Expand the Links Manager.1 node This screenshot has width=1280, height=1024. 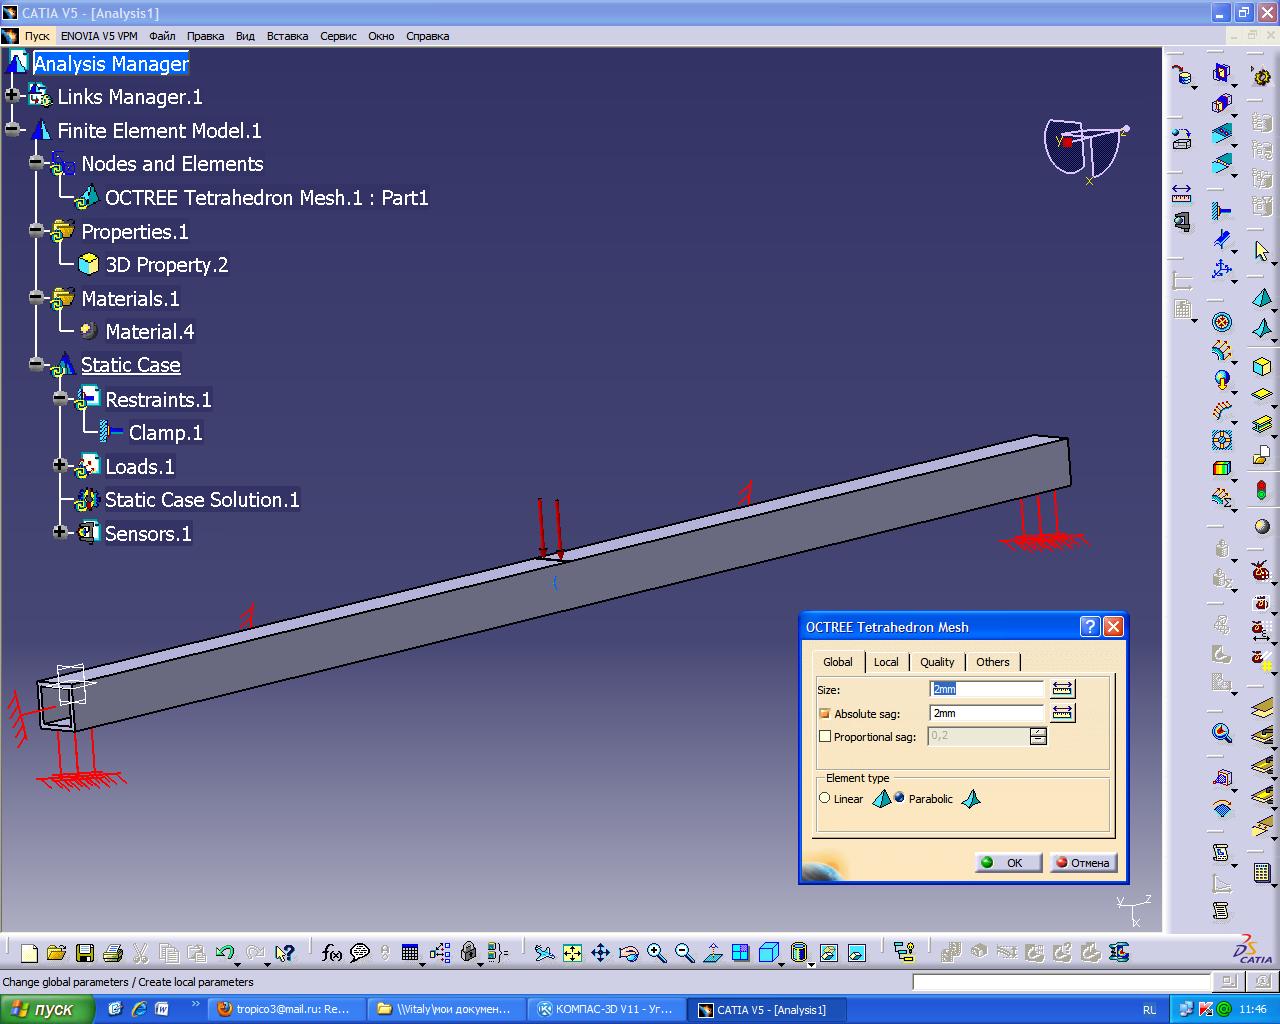pyautogui.click(x=12, y=96)
